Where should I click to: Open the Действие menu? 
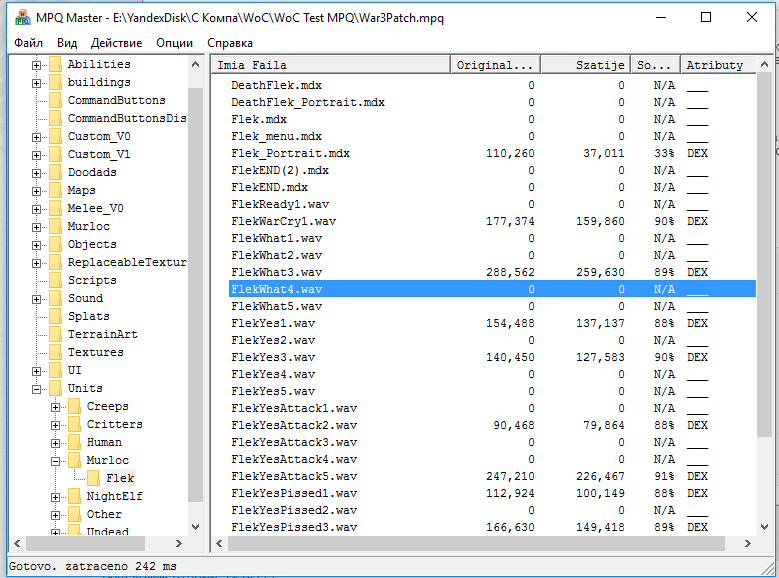click(x=116, y=43)
